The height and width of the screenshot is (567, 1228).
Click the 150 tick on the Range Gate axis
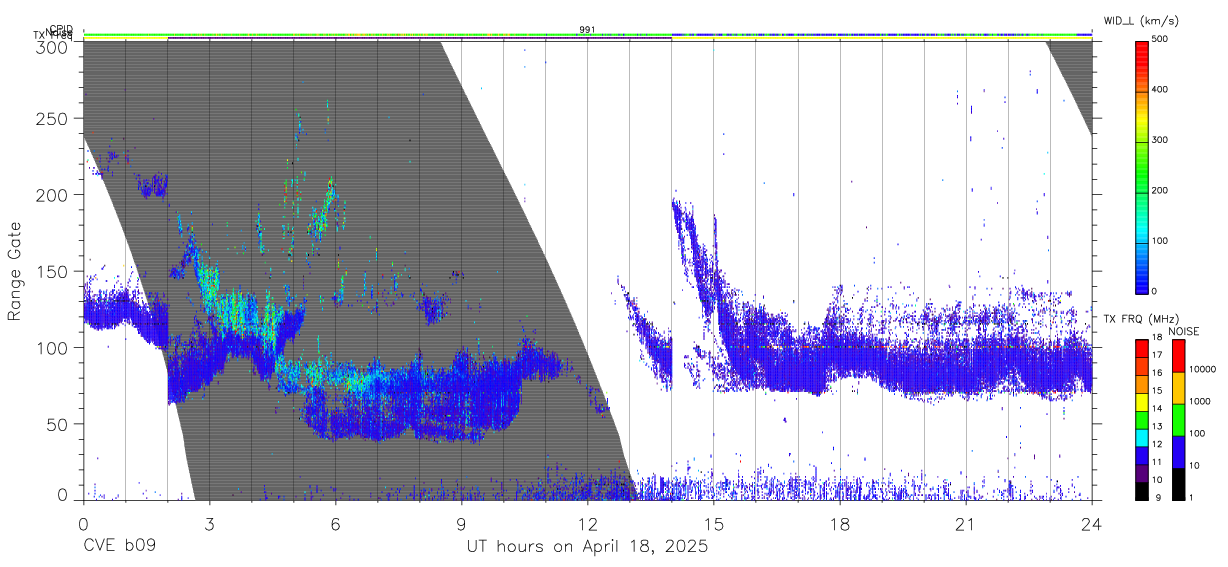pos(52,271)
